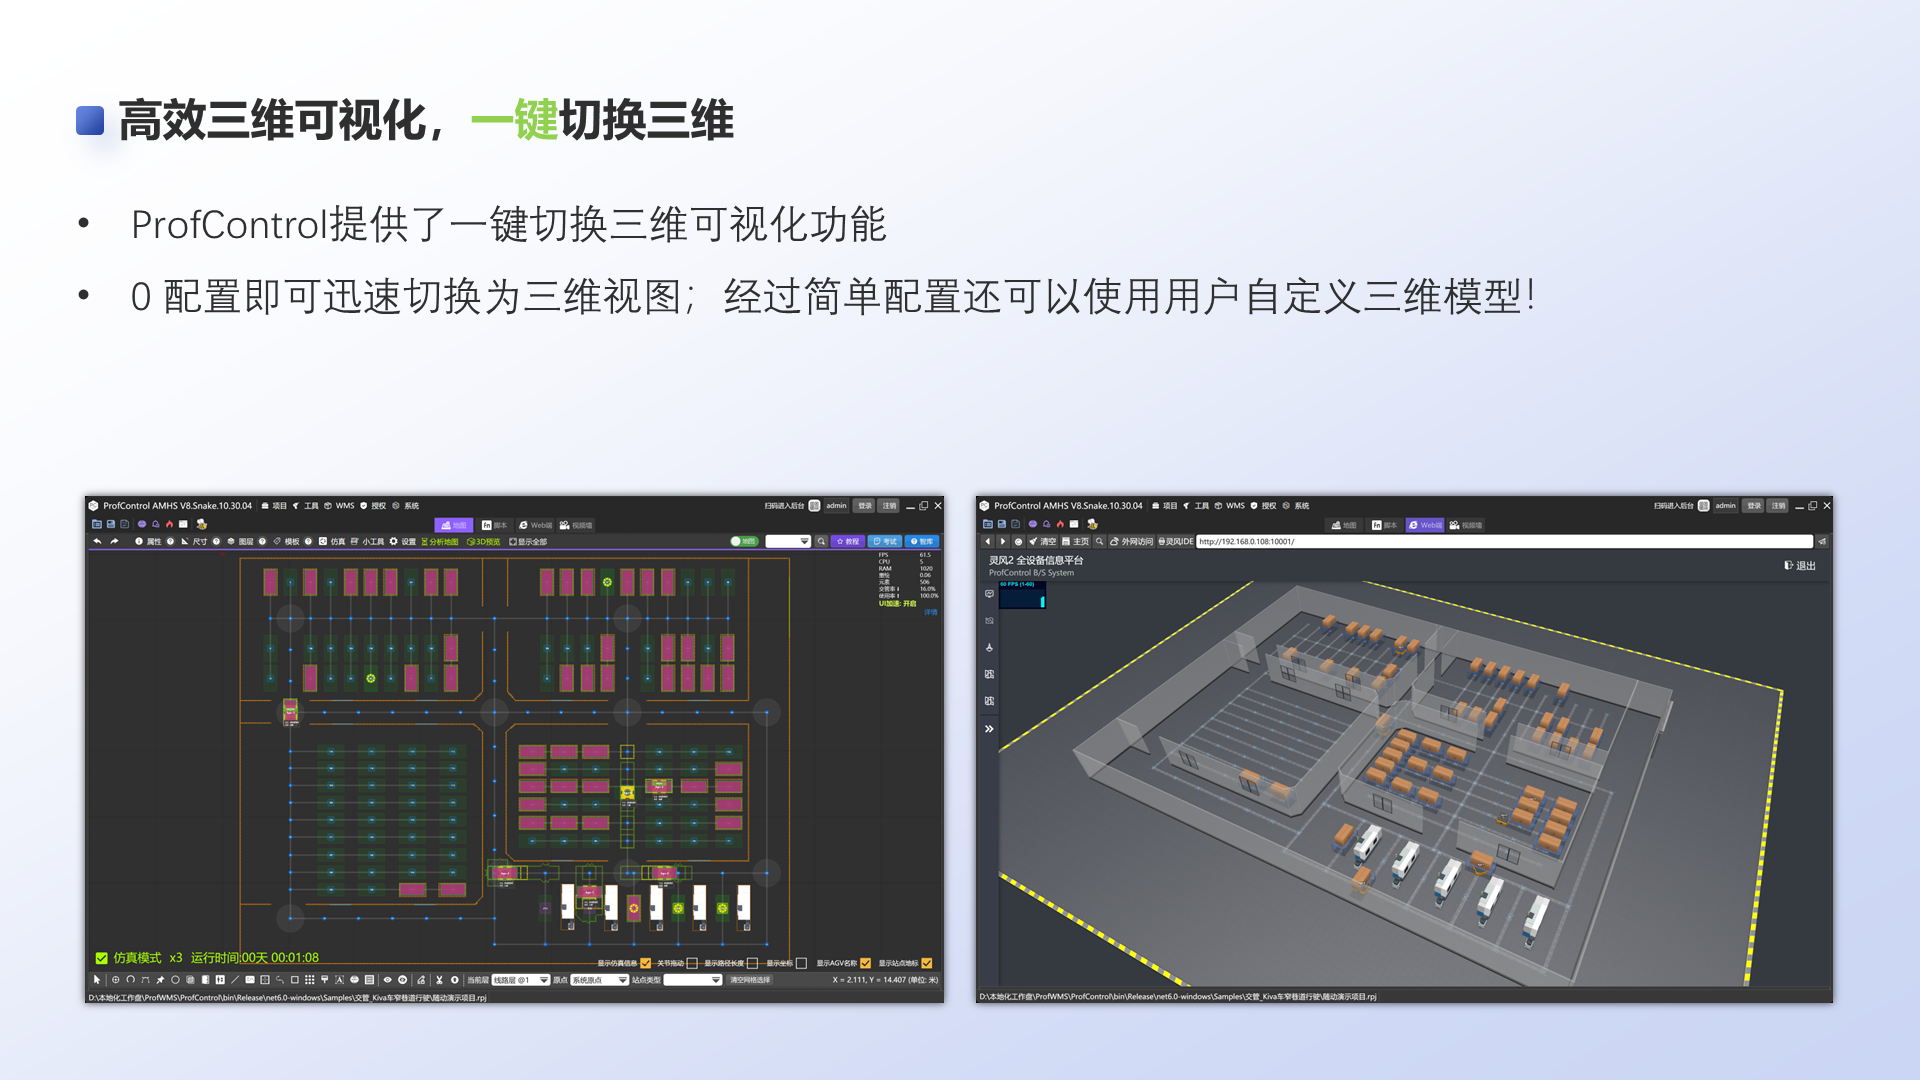
Task: Click 退出 link in 3D view
Action: coord(1800,566)
